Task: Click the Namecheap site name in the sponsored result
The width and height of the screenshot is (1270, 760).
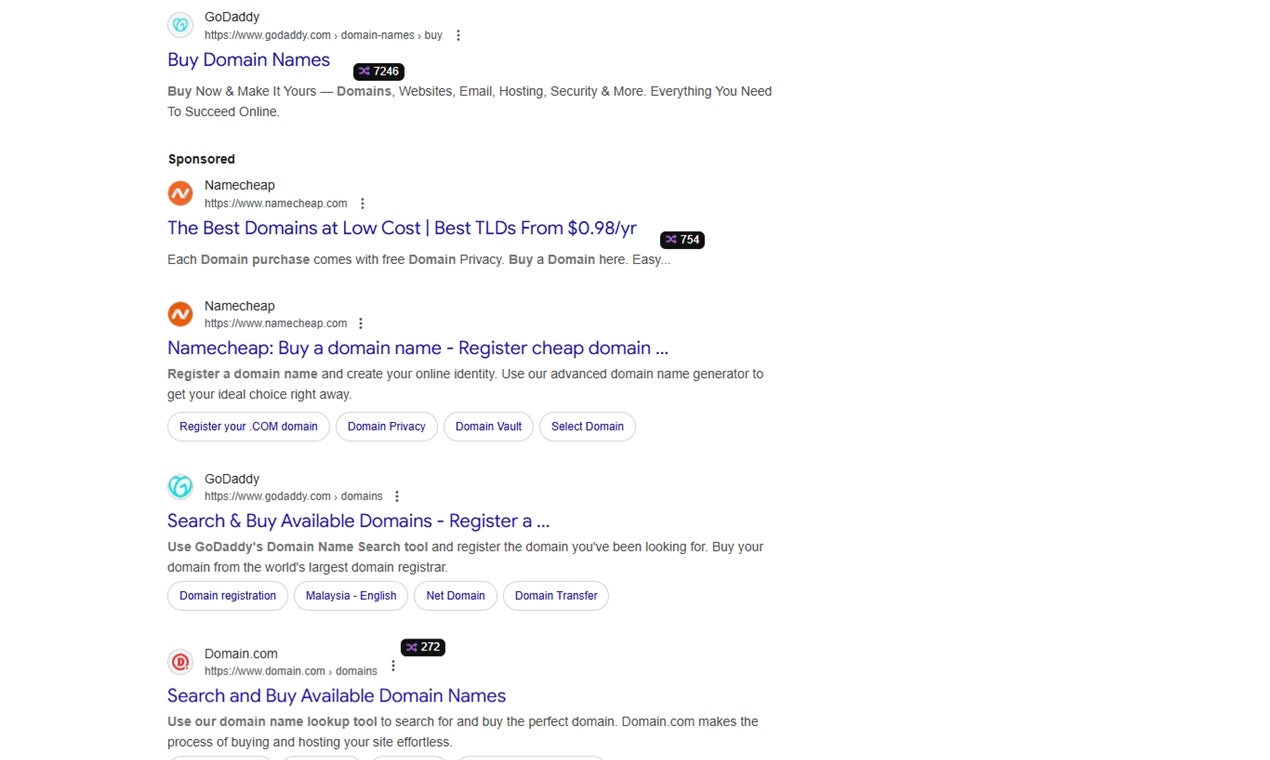Action: [x=239, y=185]
